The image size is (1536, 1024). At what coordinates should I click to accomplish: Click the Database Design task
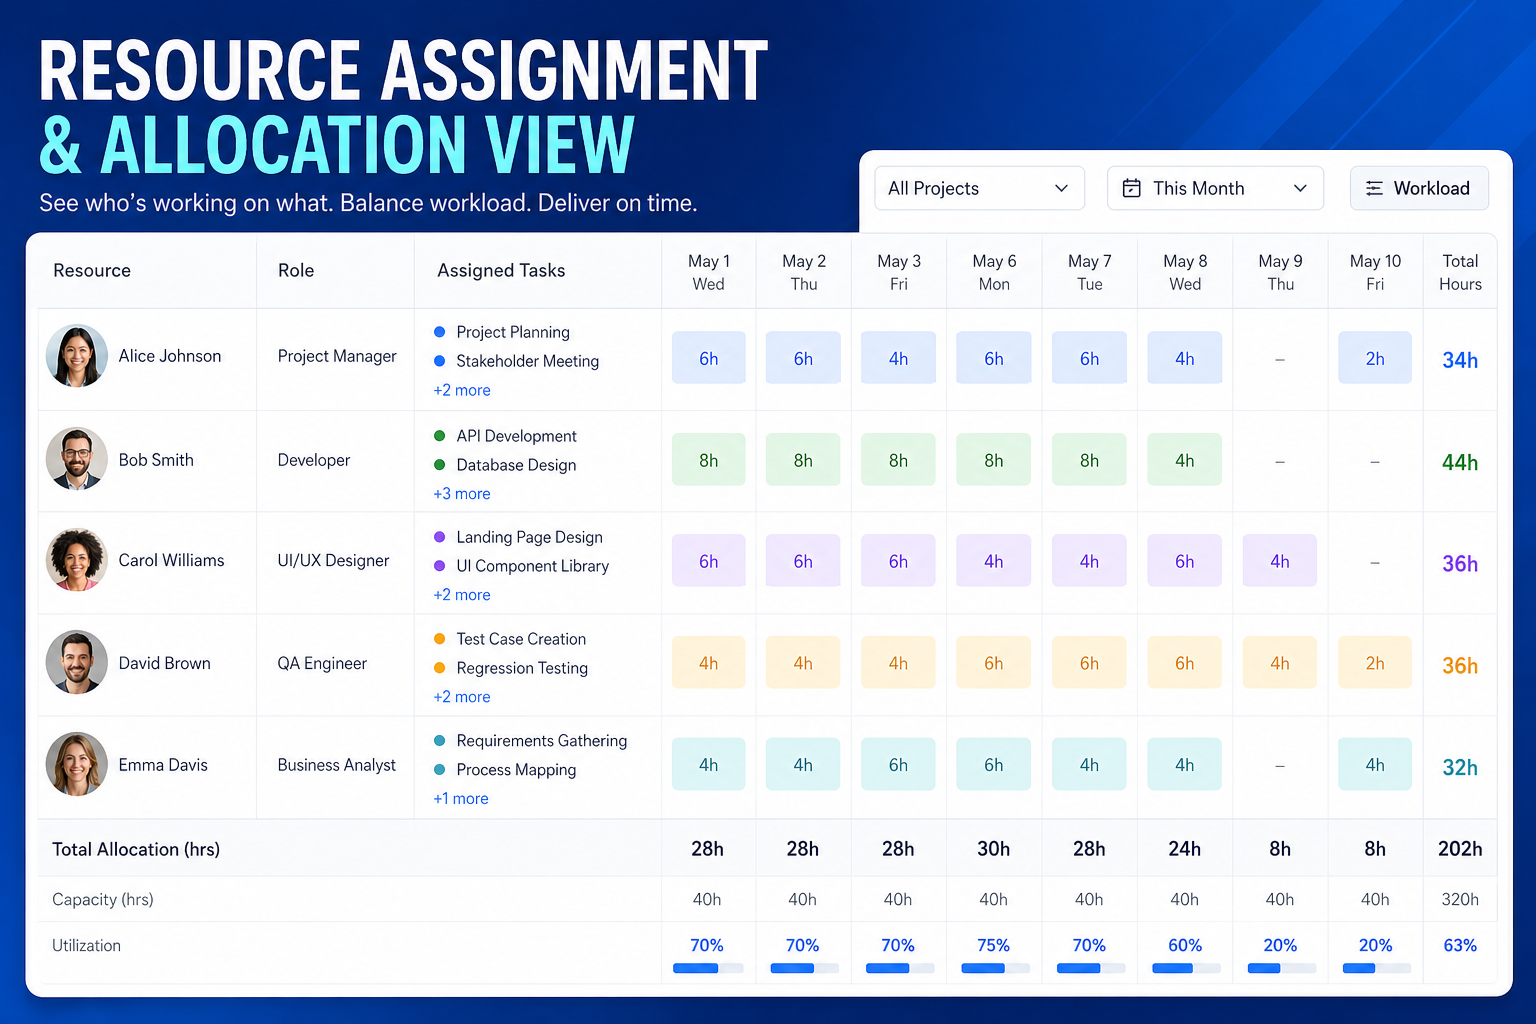tap(516, 465)
